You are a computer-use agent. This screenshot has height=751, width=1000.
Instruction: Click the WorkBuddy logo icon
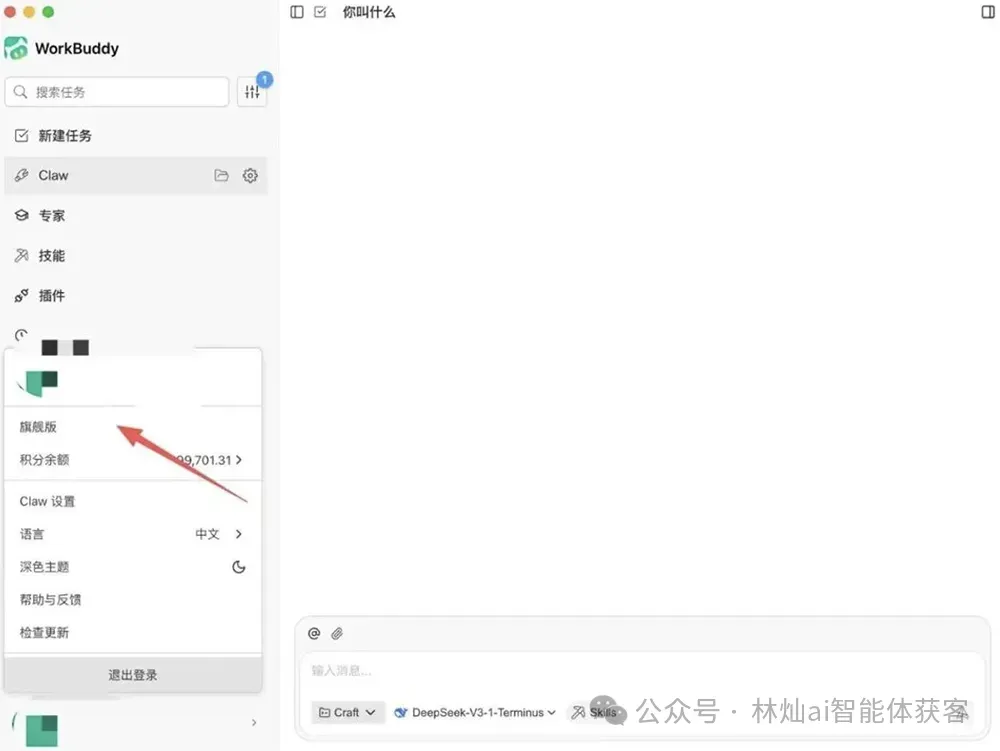click(x=16, y=48)
